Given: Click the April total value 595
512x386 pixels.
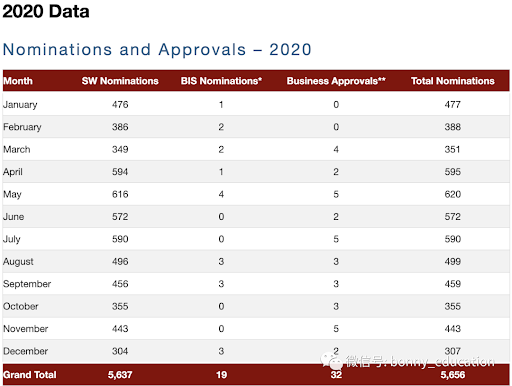Looking at the screenshot, I should click(x=452, y=172).
